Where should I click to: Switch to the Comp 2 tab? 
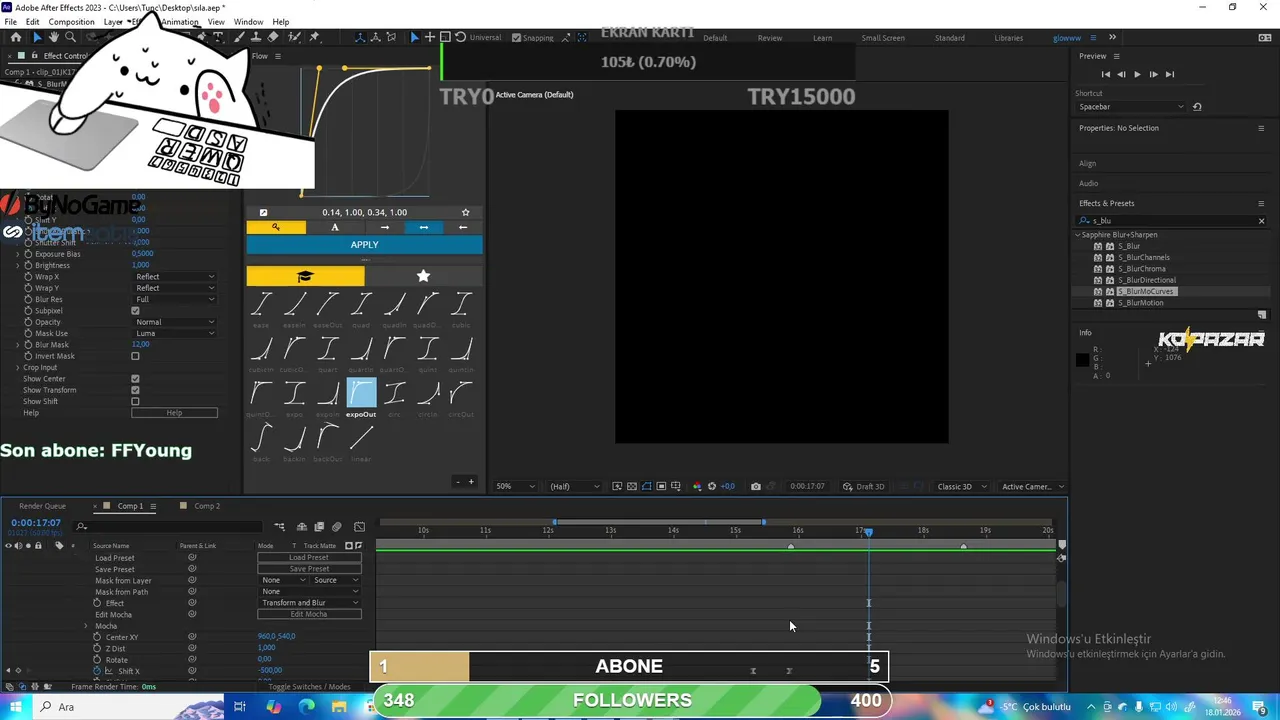(207, 506)
